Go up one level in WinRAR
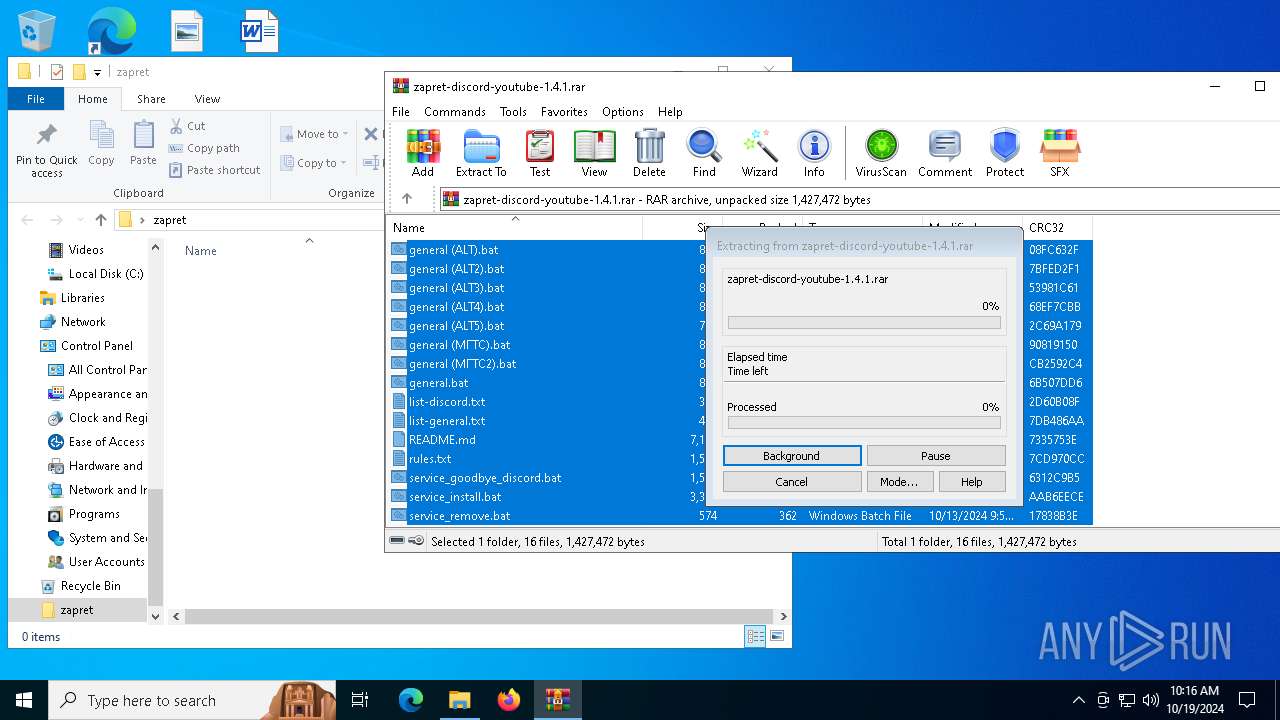This screenshot has height=720, width=1280. coord(406,199)
